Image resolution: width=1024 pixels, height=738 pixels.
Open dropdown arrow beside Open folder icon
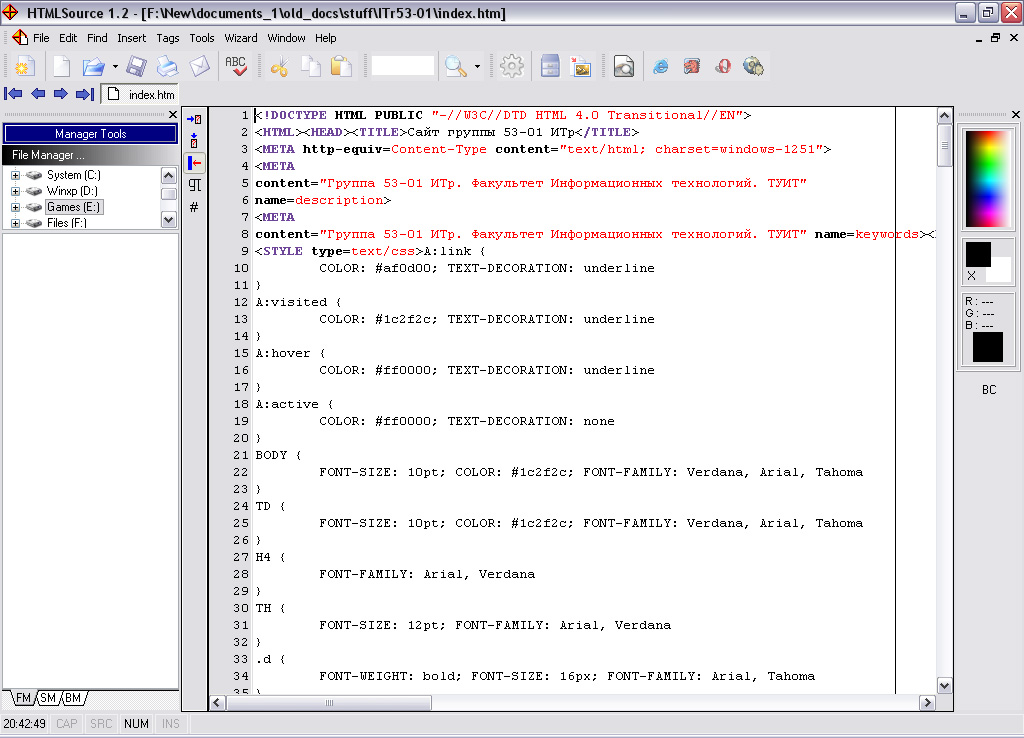[x=115, y=67]
